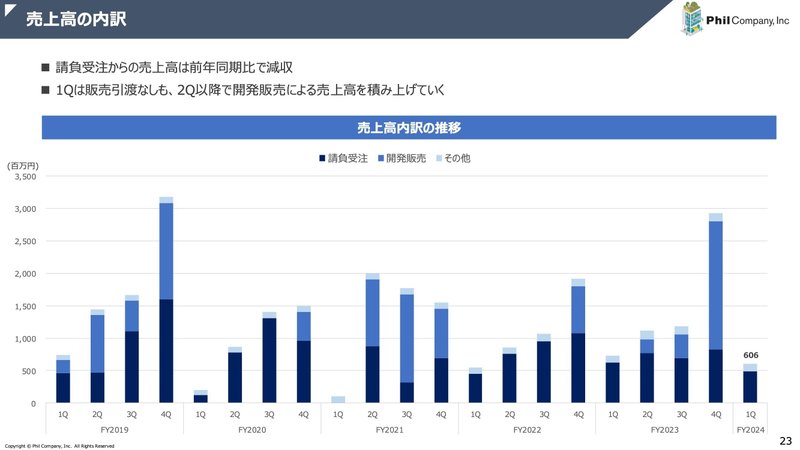Click the 2,000 y-axis value
The image size is (800, 450).
coord(26,274)
